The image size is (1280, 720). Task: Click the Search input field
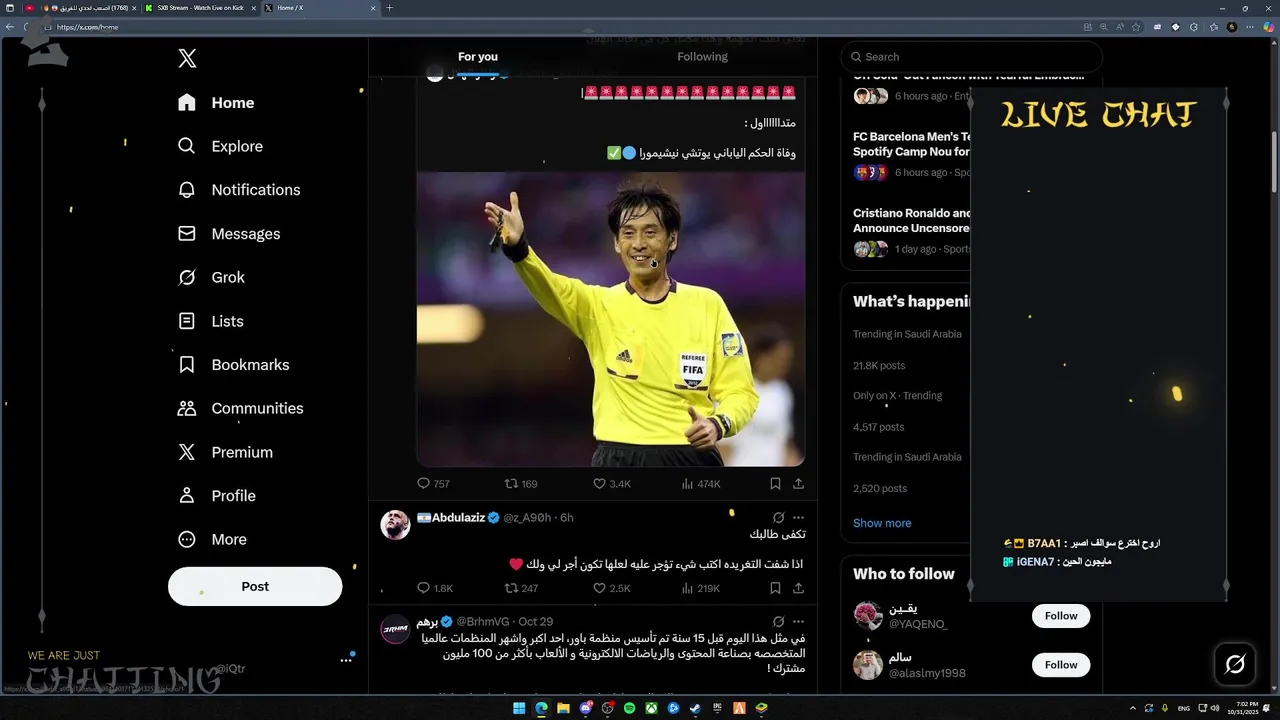point(971,57)
